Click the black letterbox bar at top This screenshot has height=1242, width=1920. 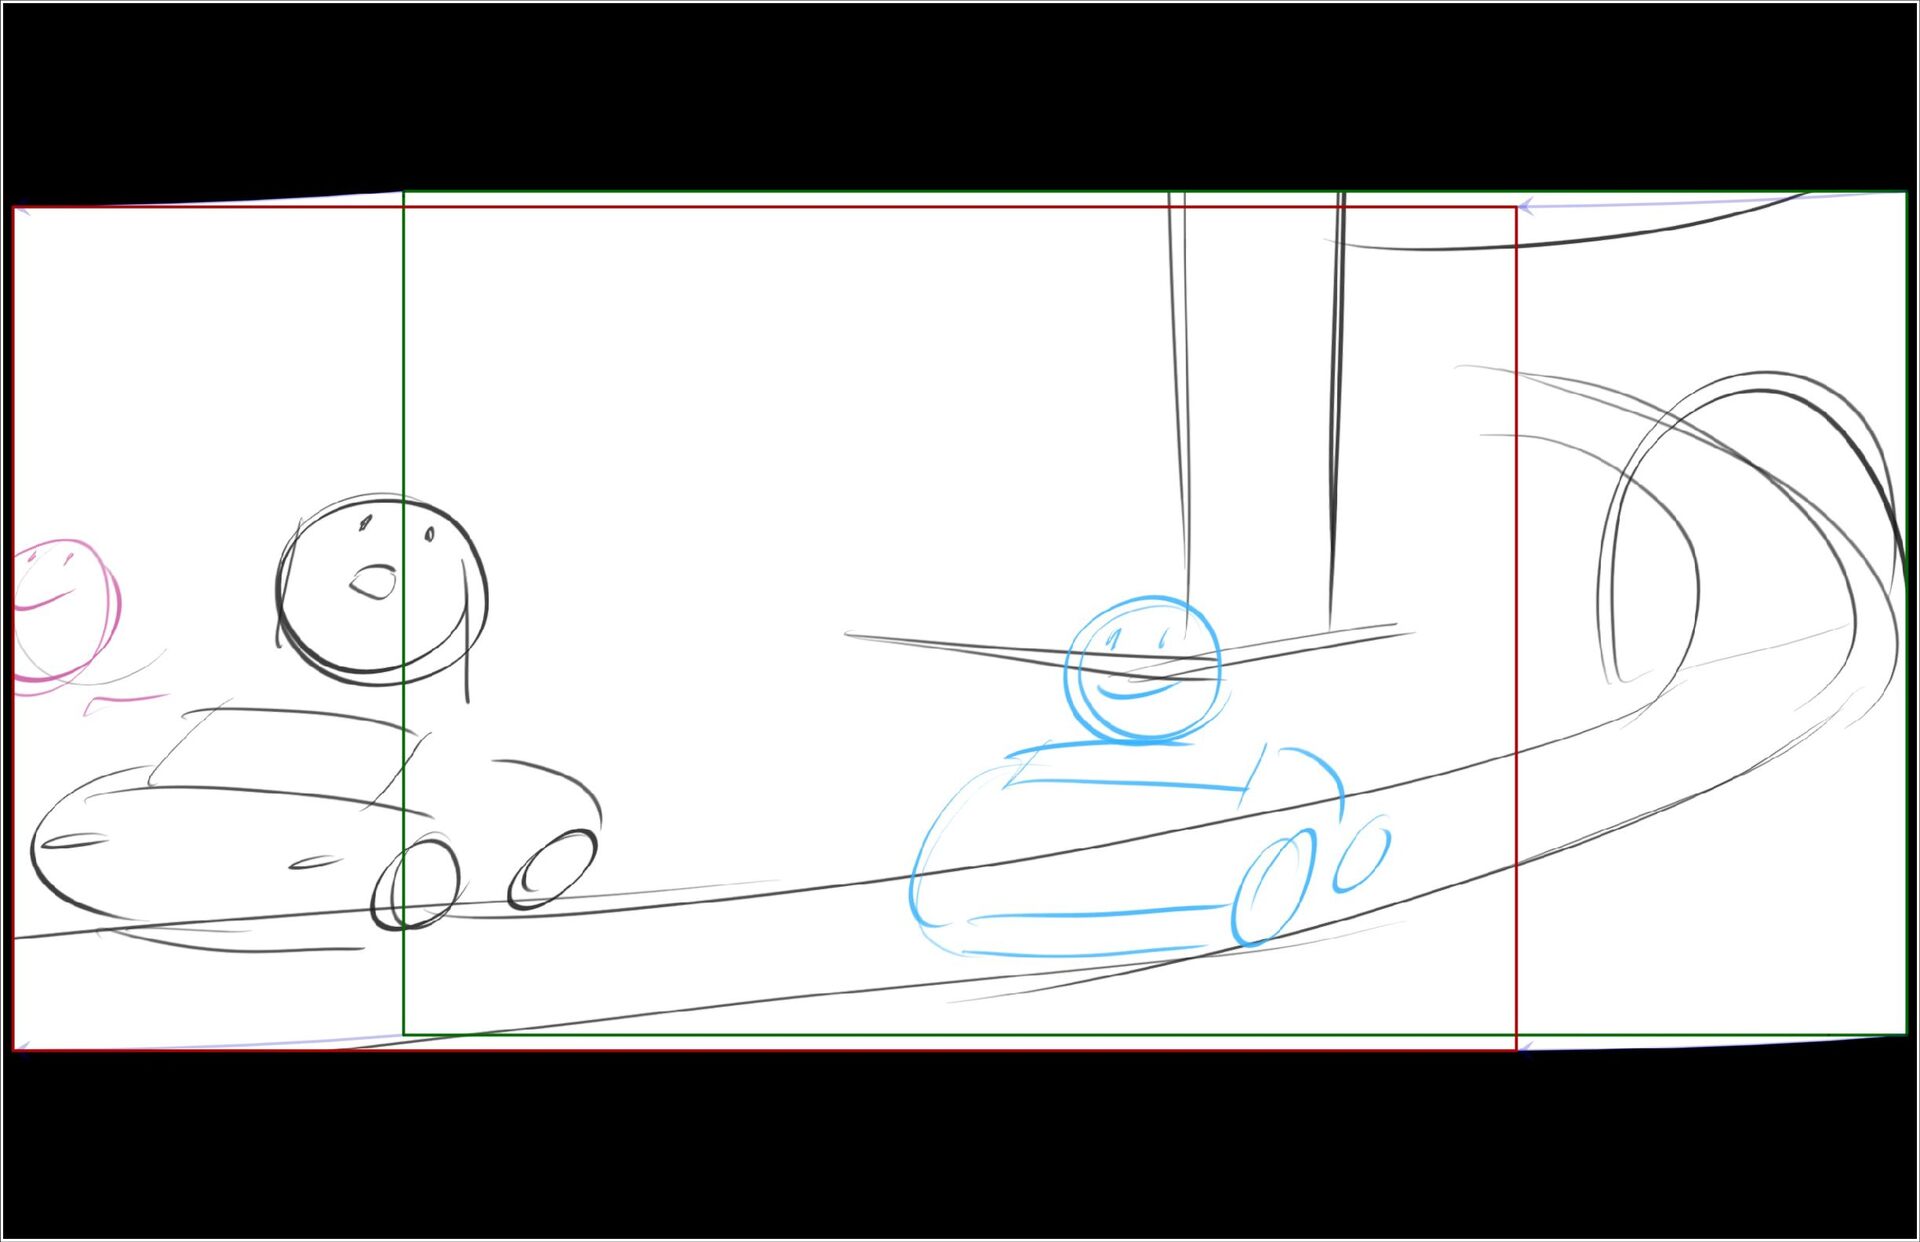pyautogui.click(x=960, y=95)
